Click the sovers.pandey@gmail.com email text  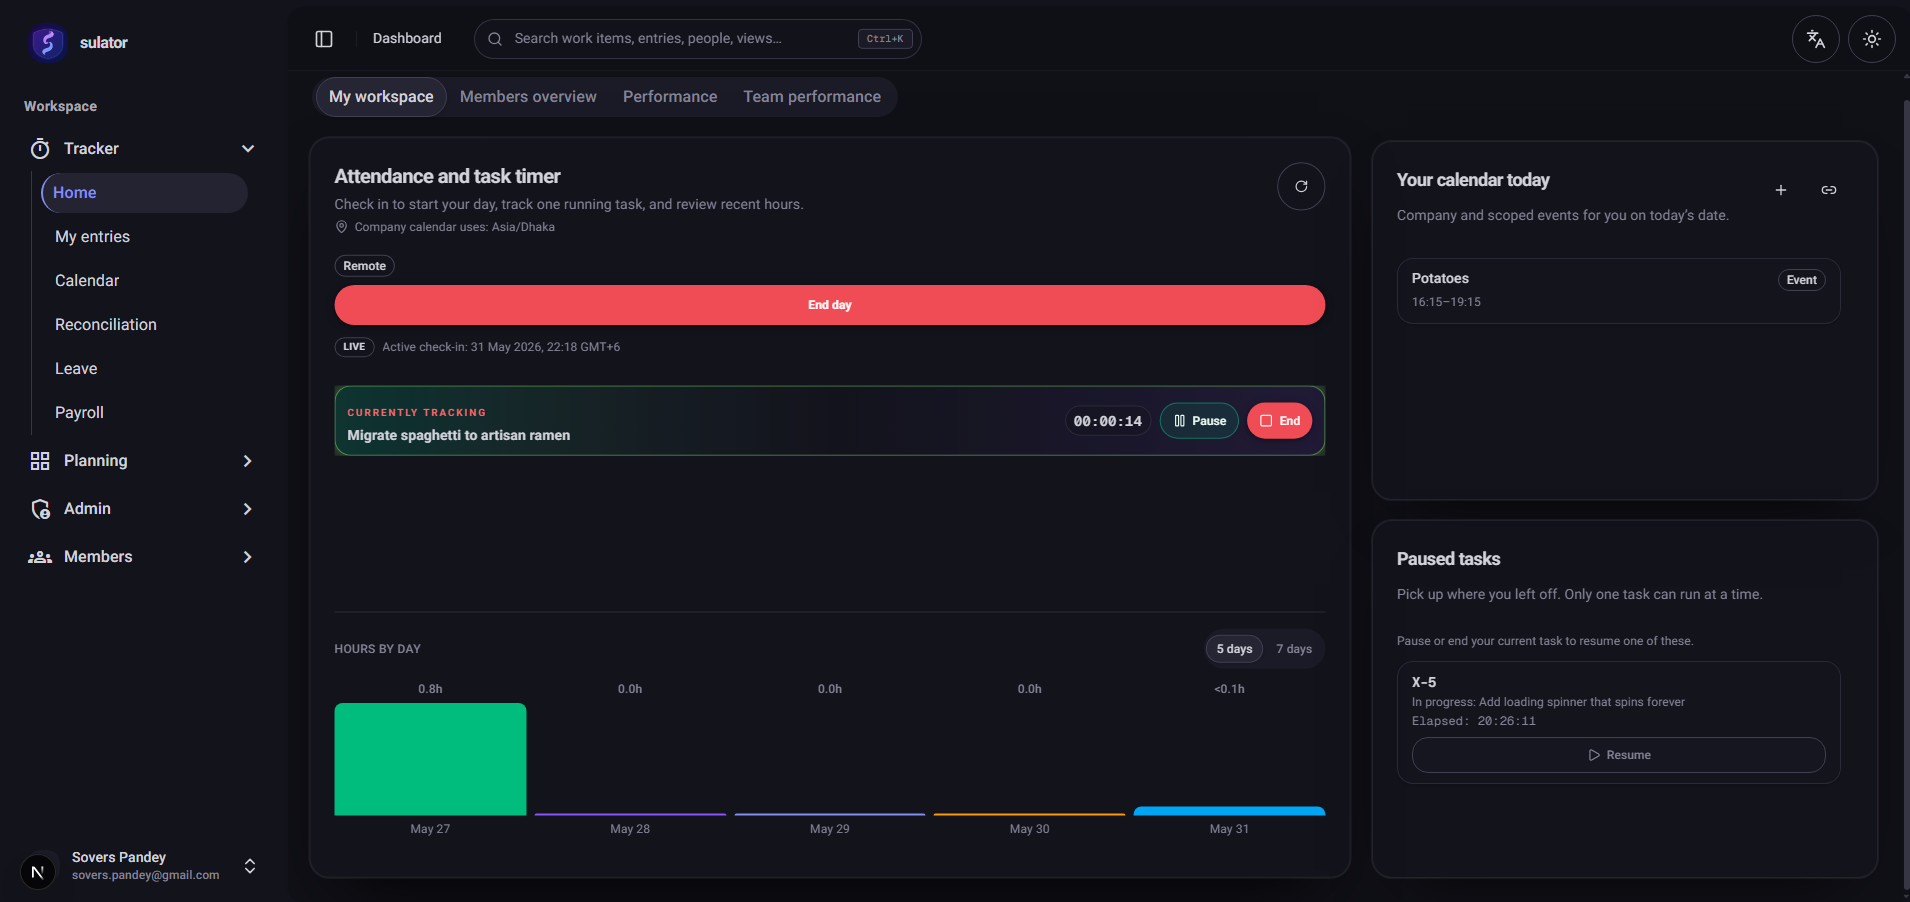click(x=145, y=875)
